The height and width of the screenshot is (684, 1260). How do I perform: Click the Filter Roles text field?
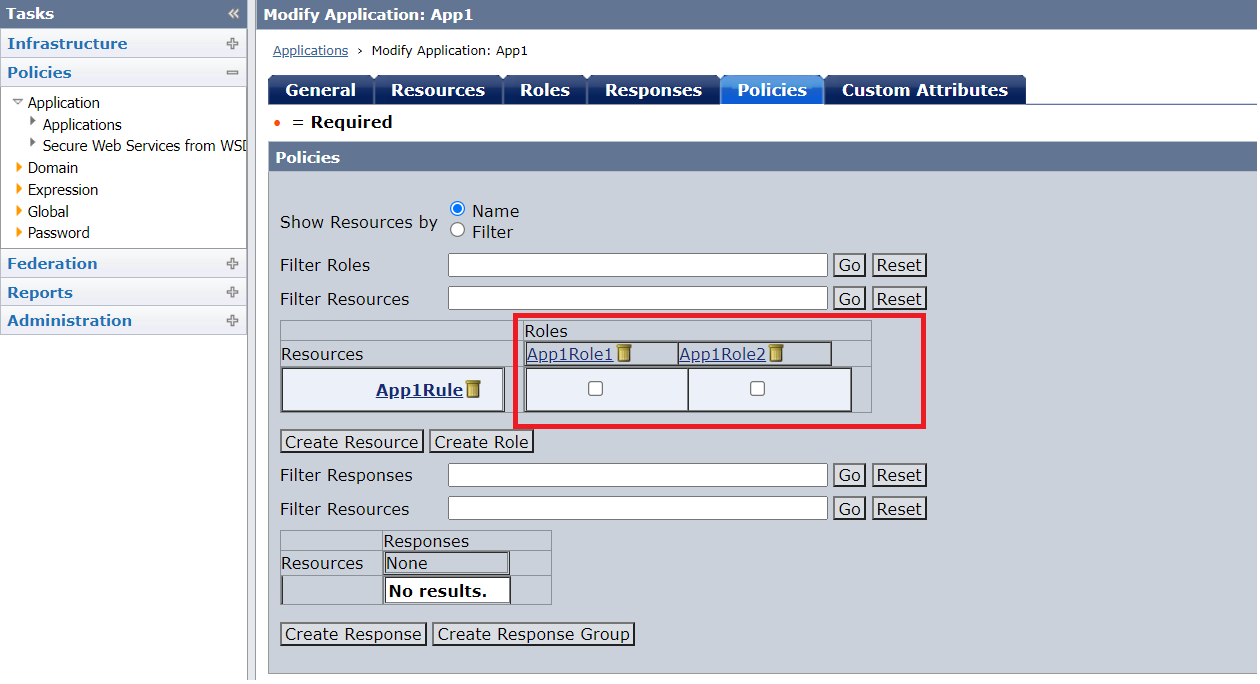point(637,265)
